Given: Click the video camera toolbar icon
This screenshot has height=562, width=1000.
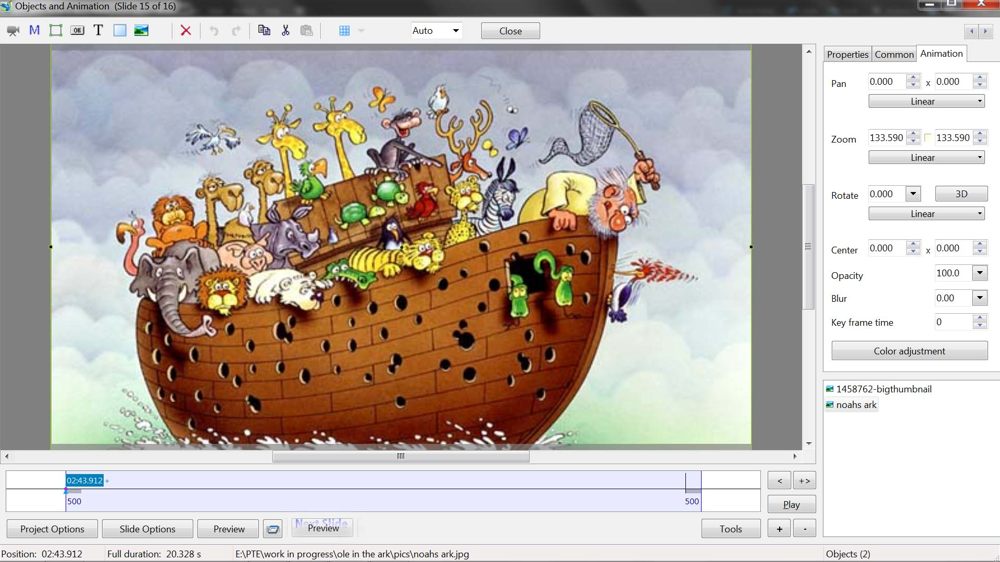Looking at the screenshot, I should pos(13,31).
